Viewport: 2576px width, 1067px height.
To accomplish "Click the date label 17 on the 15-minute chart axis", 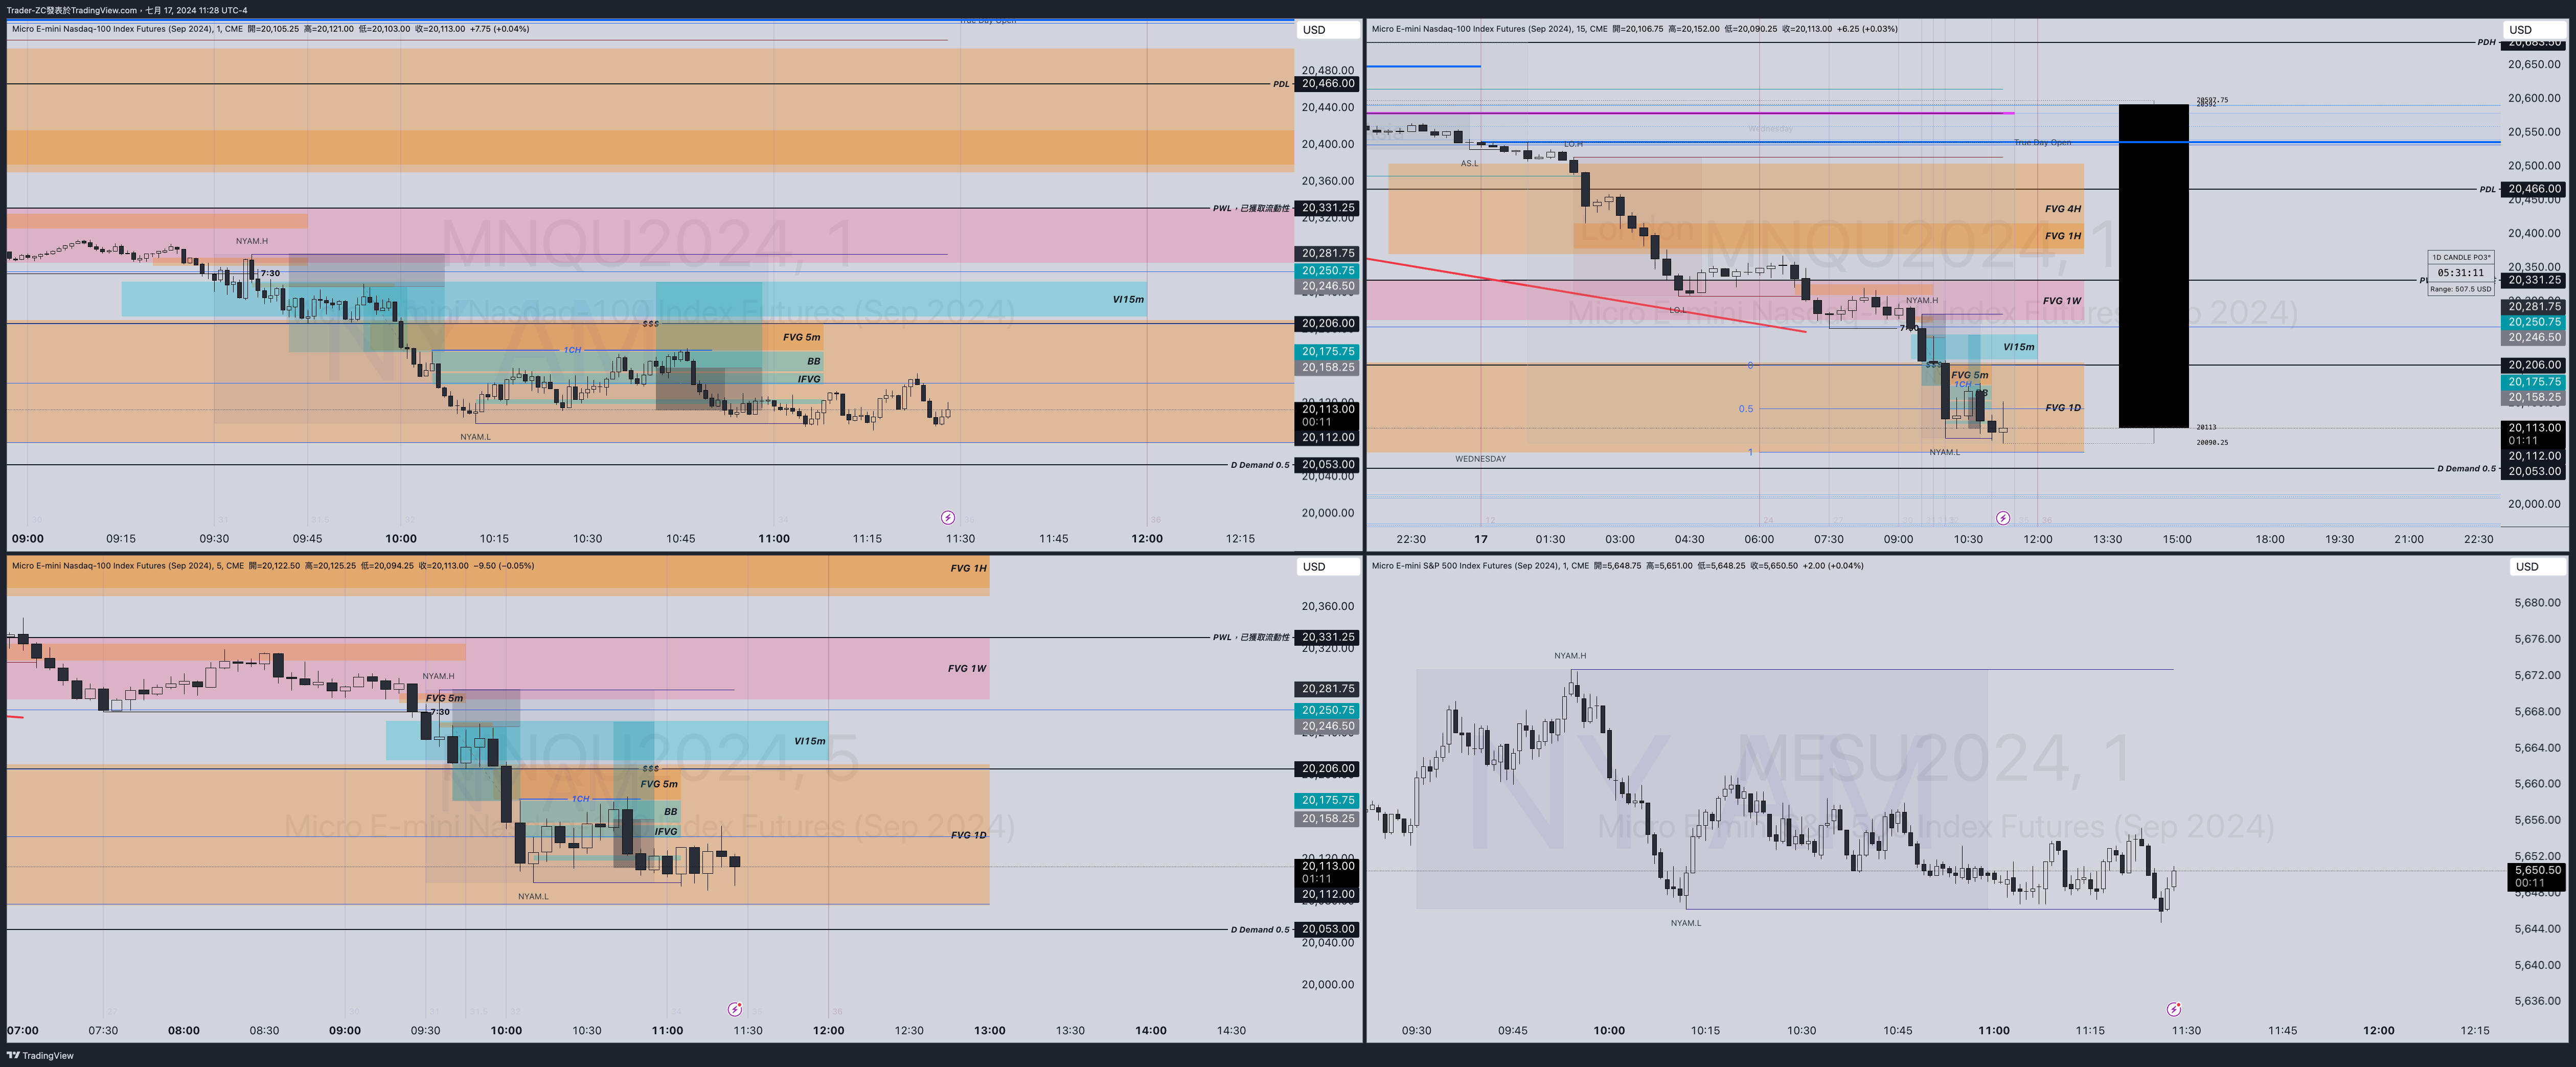I will [1481, 540].
